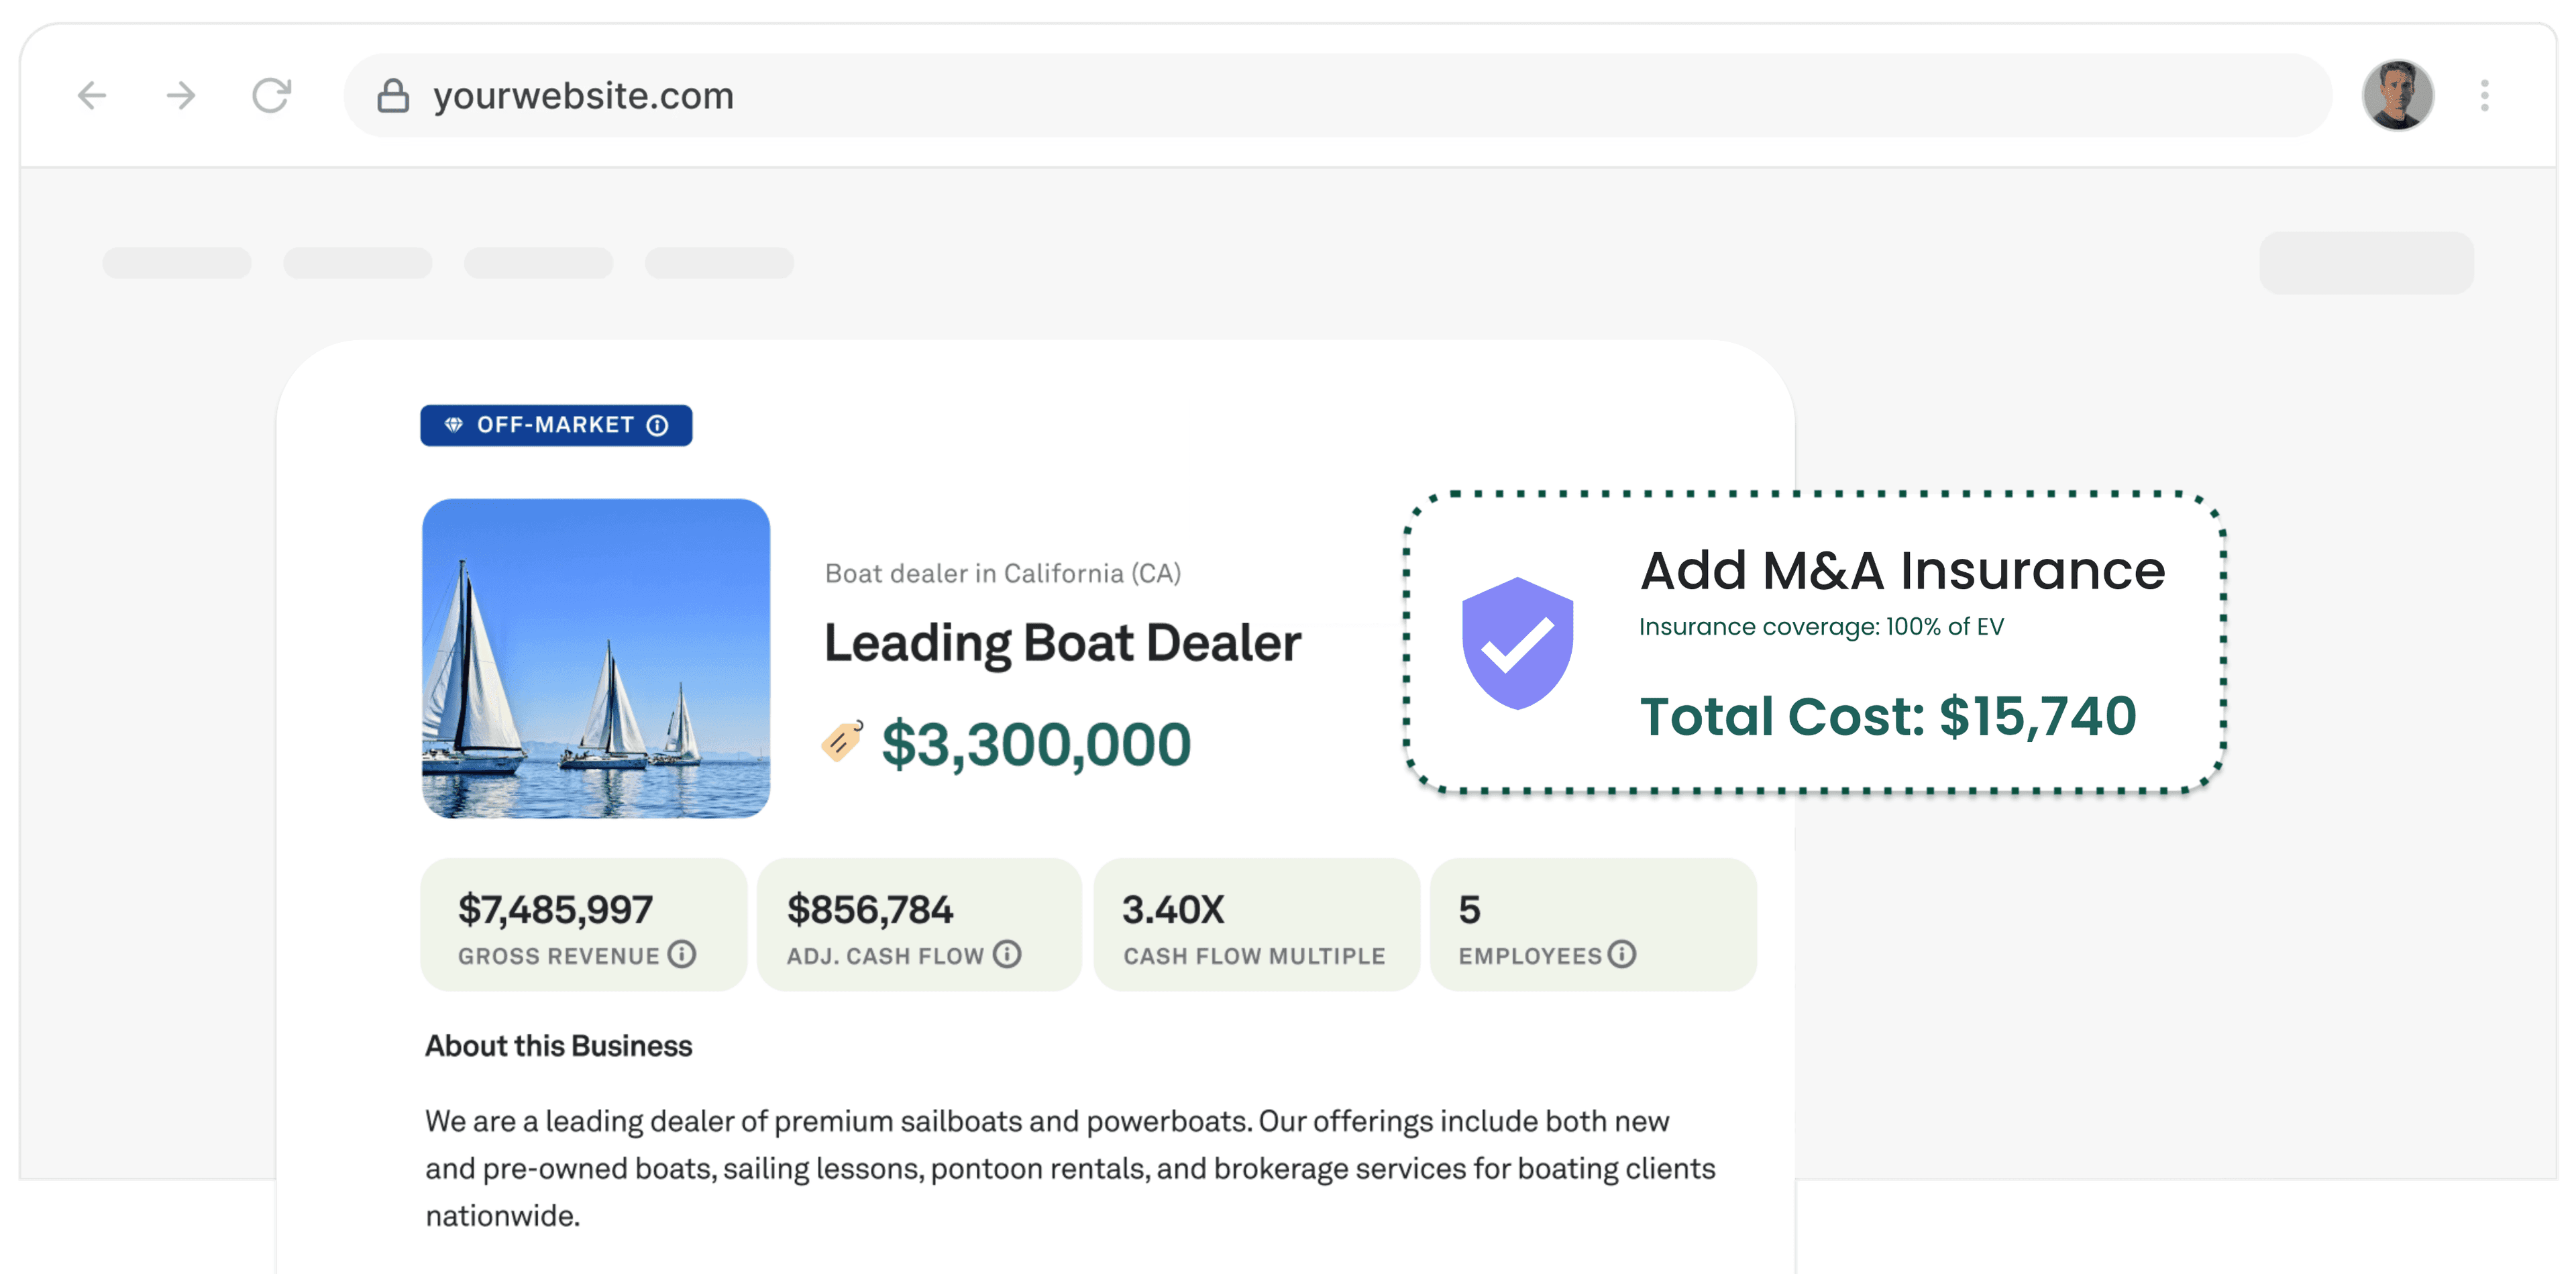The width and height of the screenshot is (2576, 1274).
Task: Click the browser back arrow
Action: 92,96
